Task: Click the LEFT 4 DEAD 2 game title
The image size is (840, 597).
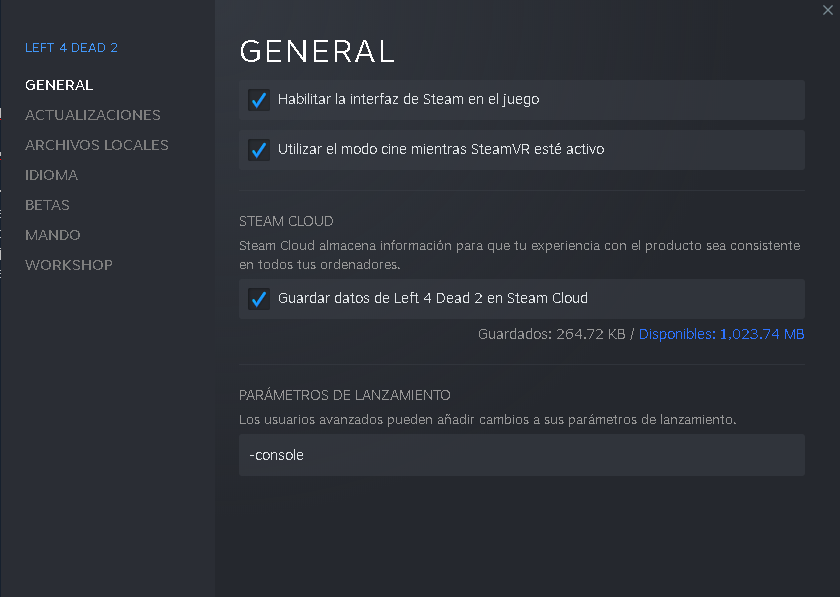Action: pyautogui.click(x=72, y=48)
